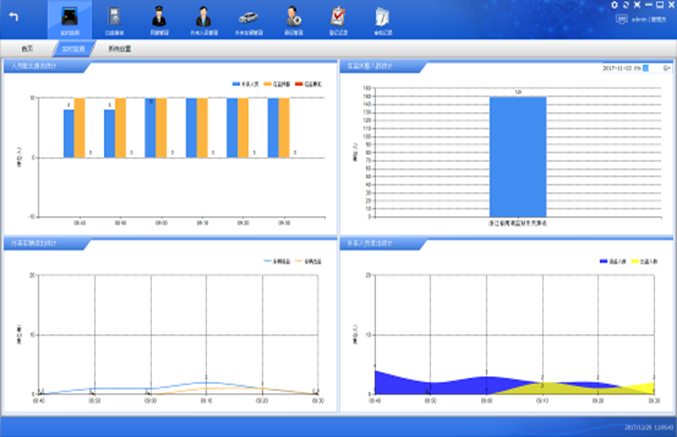Open the car vehicle management icon

(x=248, y=16)
